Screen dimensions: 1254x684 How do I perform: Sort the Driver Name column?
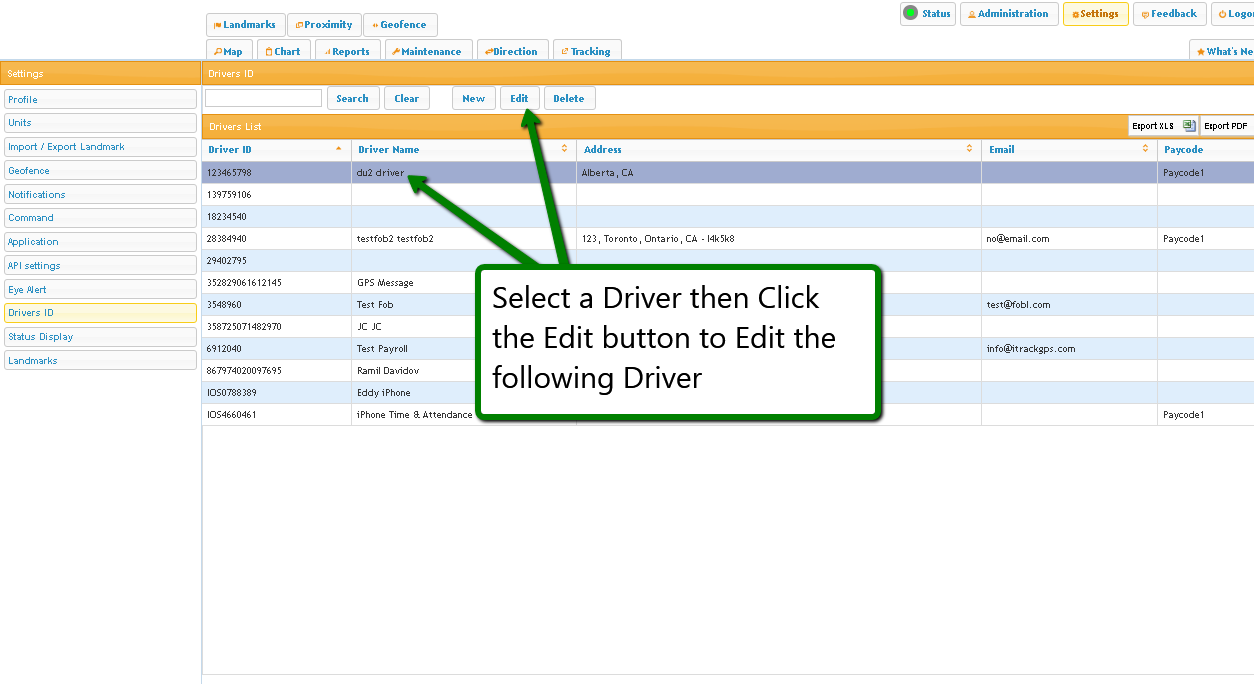pyautogui.click(x=564, y=149)
